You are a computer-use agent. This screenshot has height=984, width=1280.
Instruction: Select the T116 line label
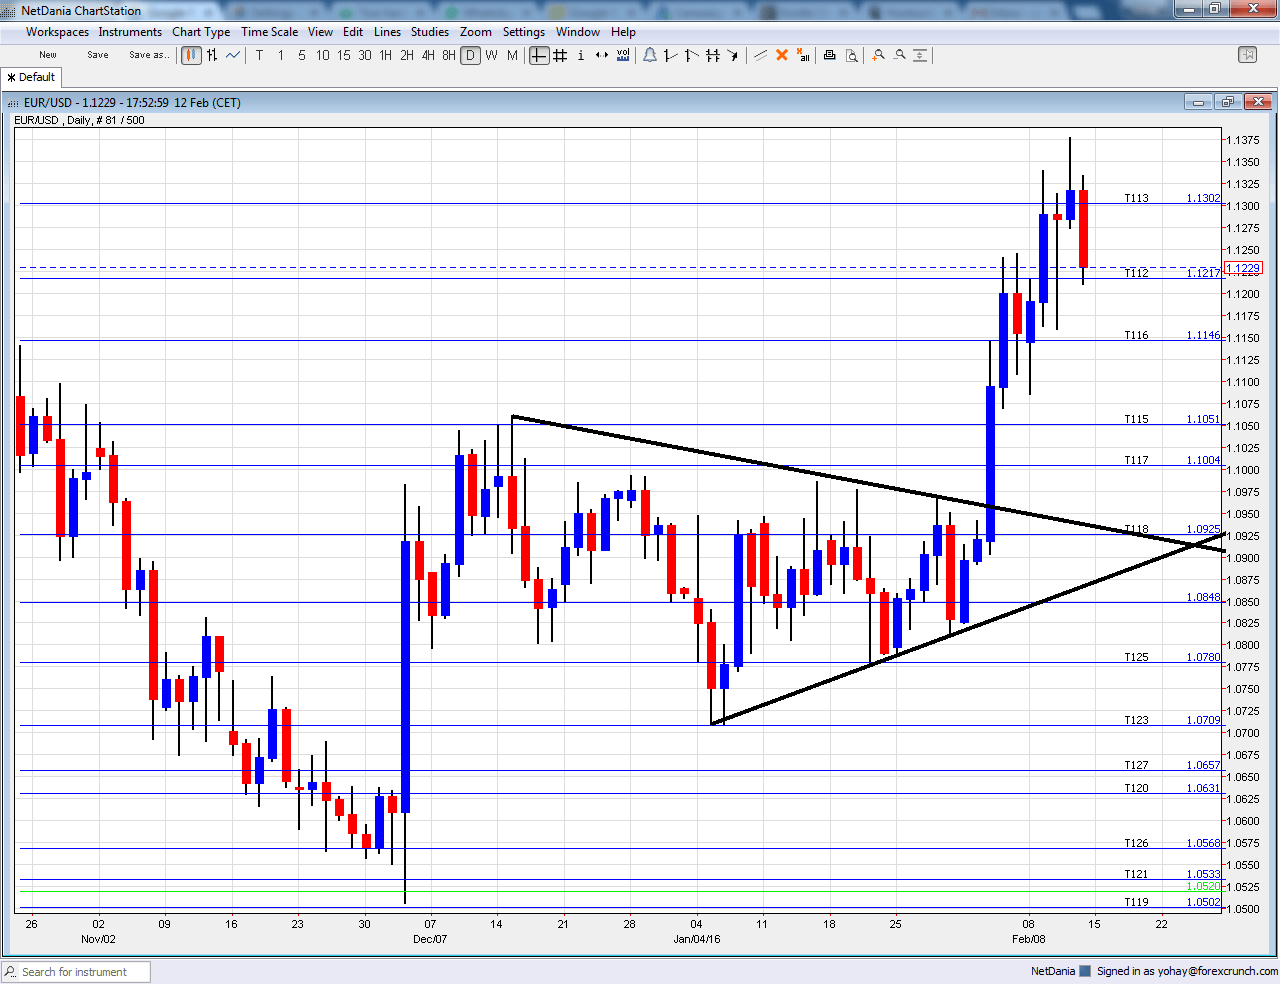pyautogui.click(x=1136, y=335)
